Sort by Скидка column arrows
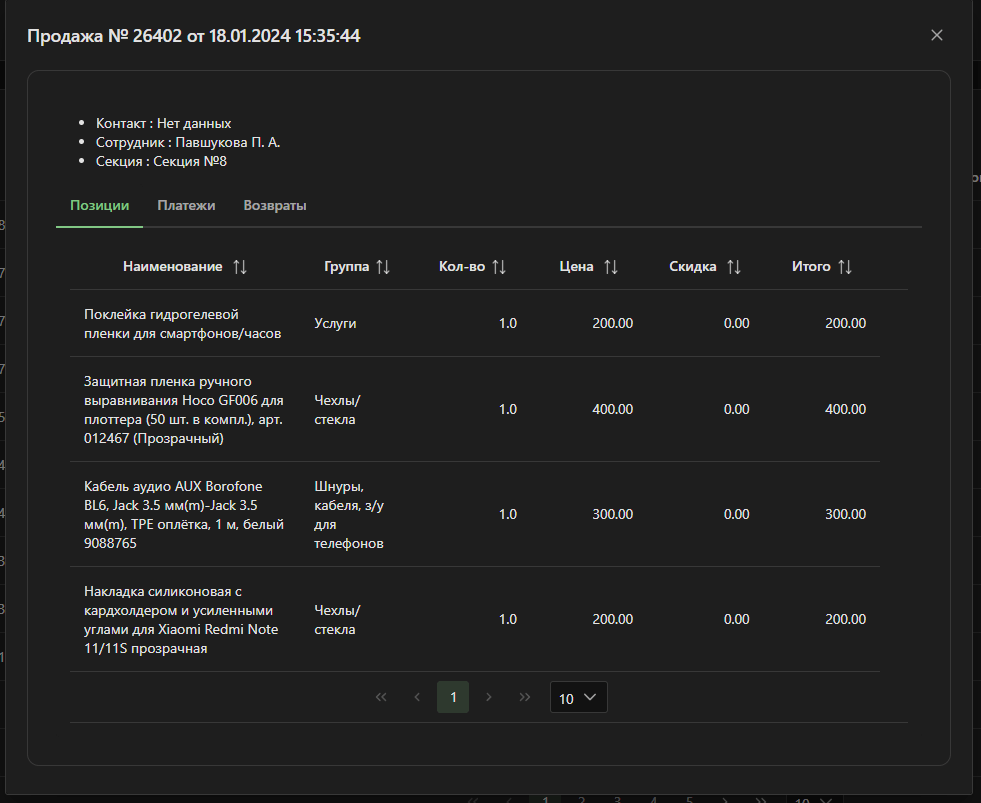The width and height of the screenshot is (981, 803). pos(734,267)
